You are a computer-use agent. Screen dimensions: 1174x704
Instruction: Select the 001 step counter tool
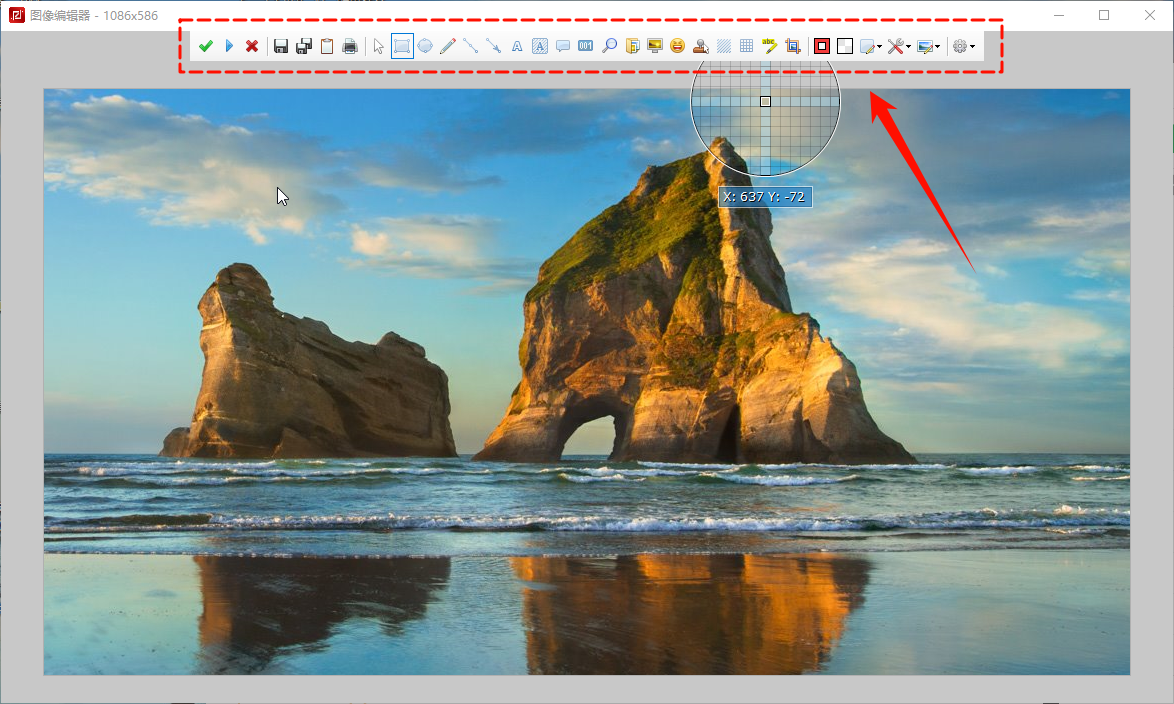[x=586, y=46]
